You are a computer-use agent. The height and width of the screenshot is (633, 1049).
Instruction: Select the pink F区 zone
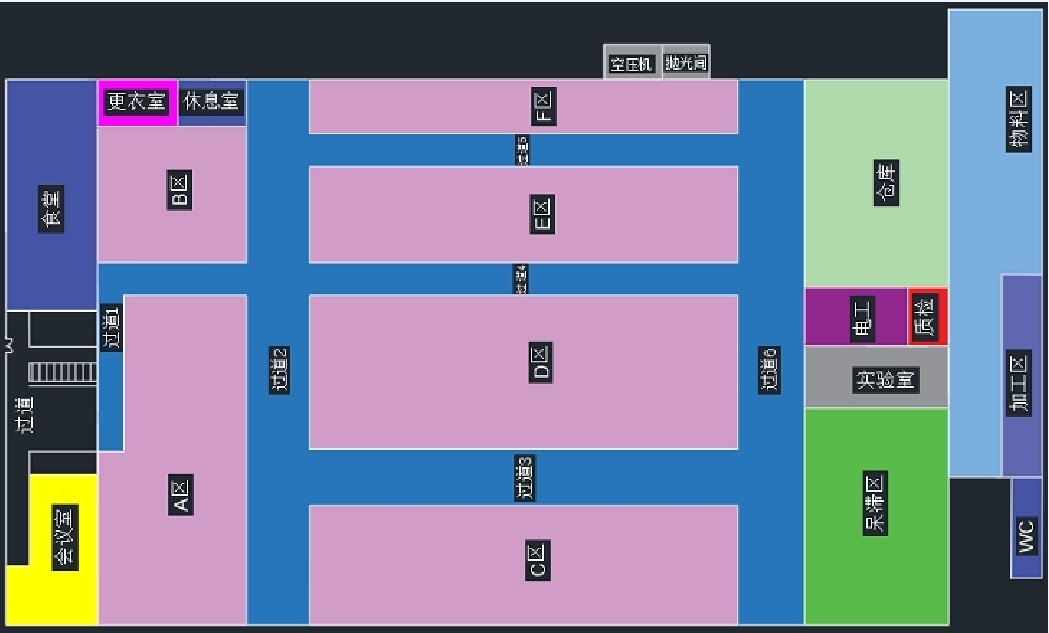tap(523, 106)
